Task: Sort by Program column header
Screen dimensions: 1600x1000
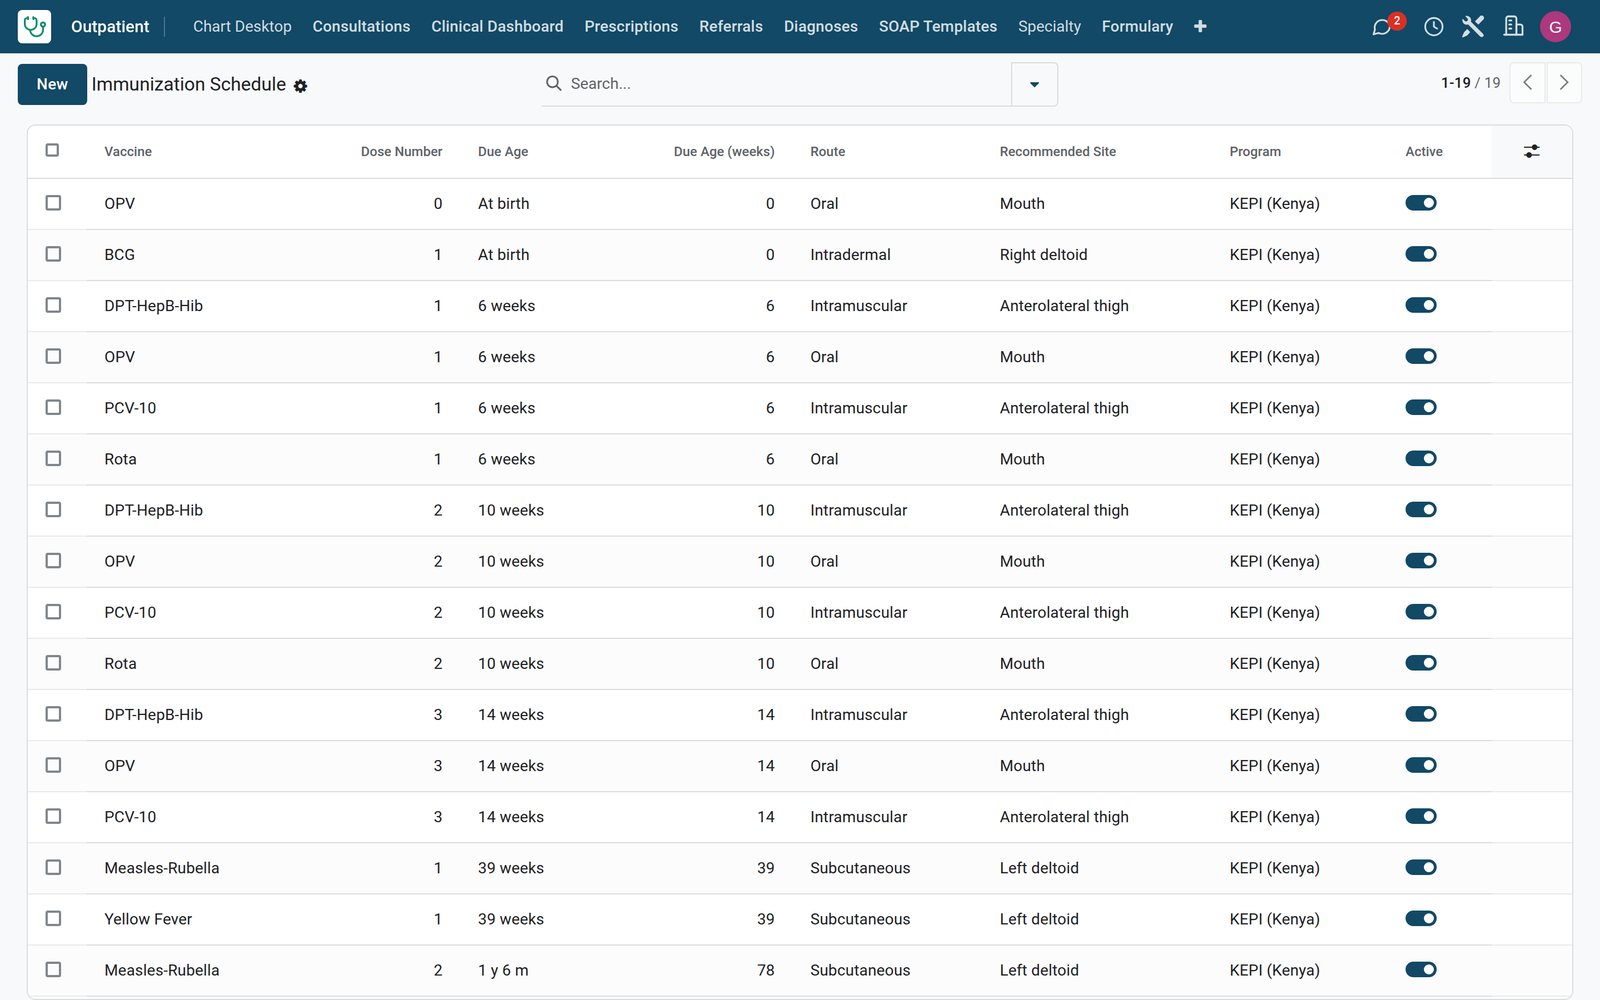Action: coord(1255,151)
